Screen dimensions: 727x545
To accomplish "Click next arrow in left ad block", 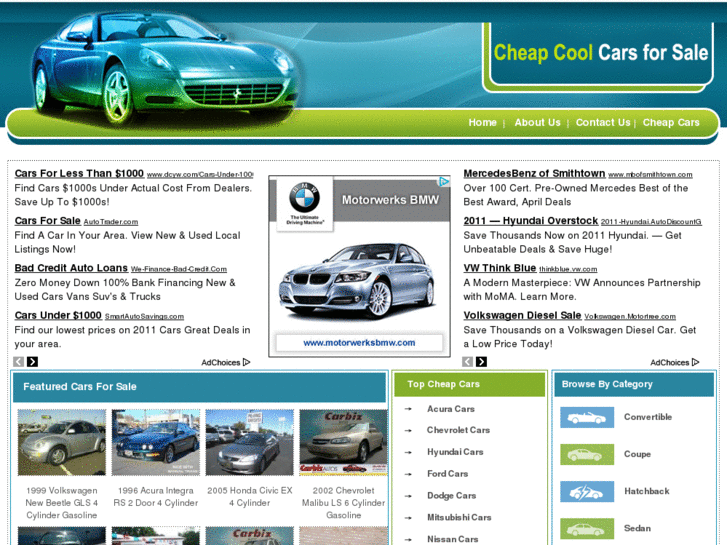I will [32, 362].
